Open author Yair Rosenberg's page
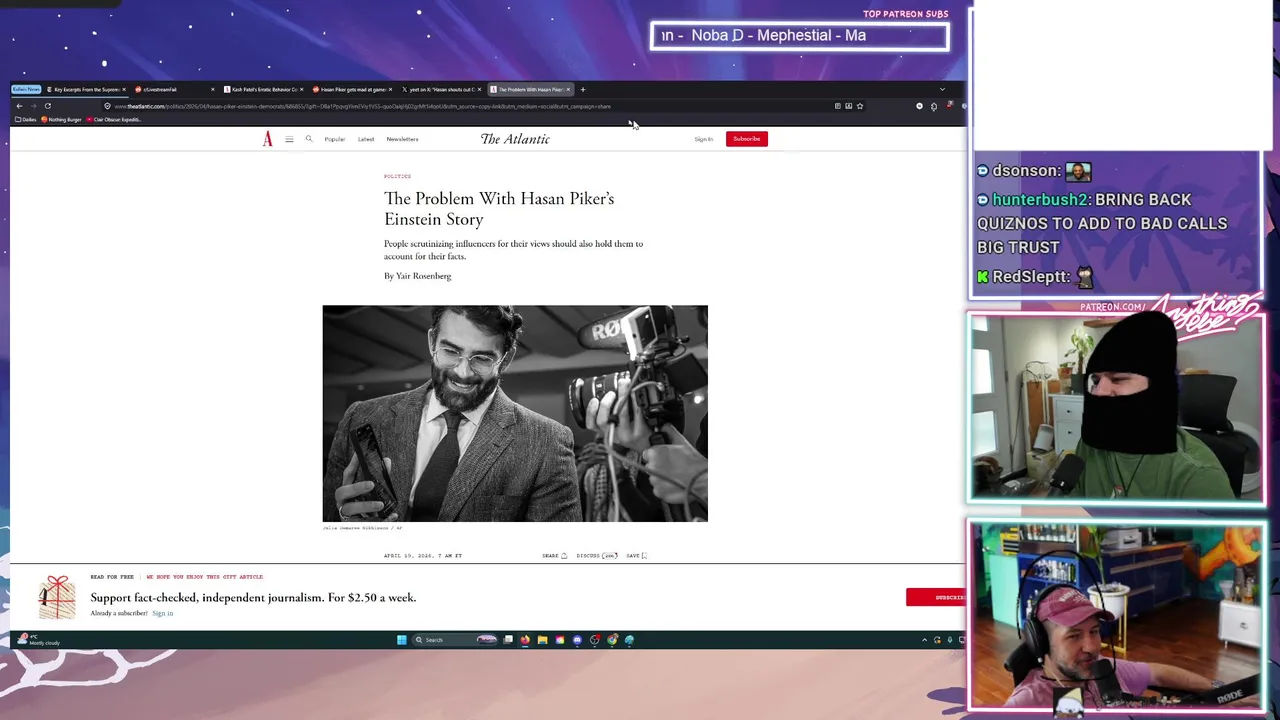Image resolution: width=1280 pixels, height=720 pixels. [x=423, y=276]
